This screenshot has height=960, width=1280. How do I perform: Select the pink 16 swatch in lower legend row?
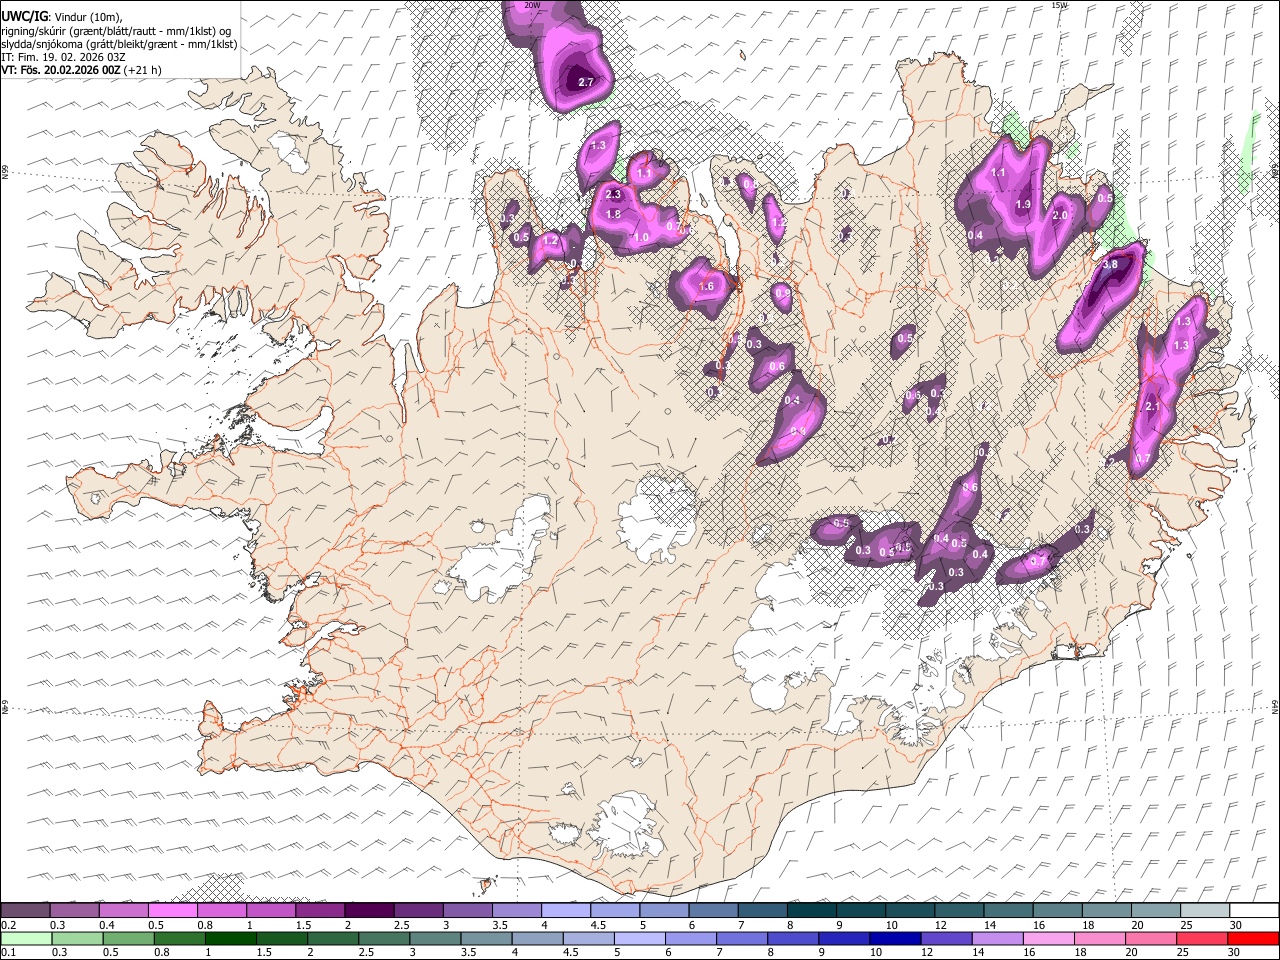(x=1049, y=938)
